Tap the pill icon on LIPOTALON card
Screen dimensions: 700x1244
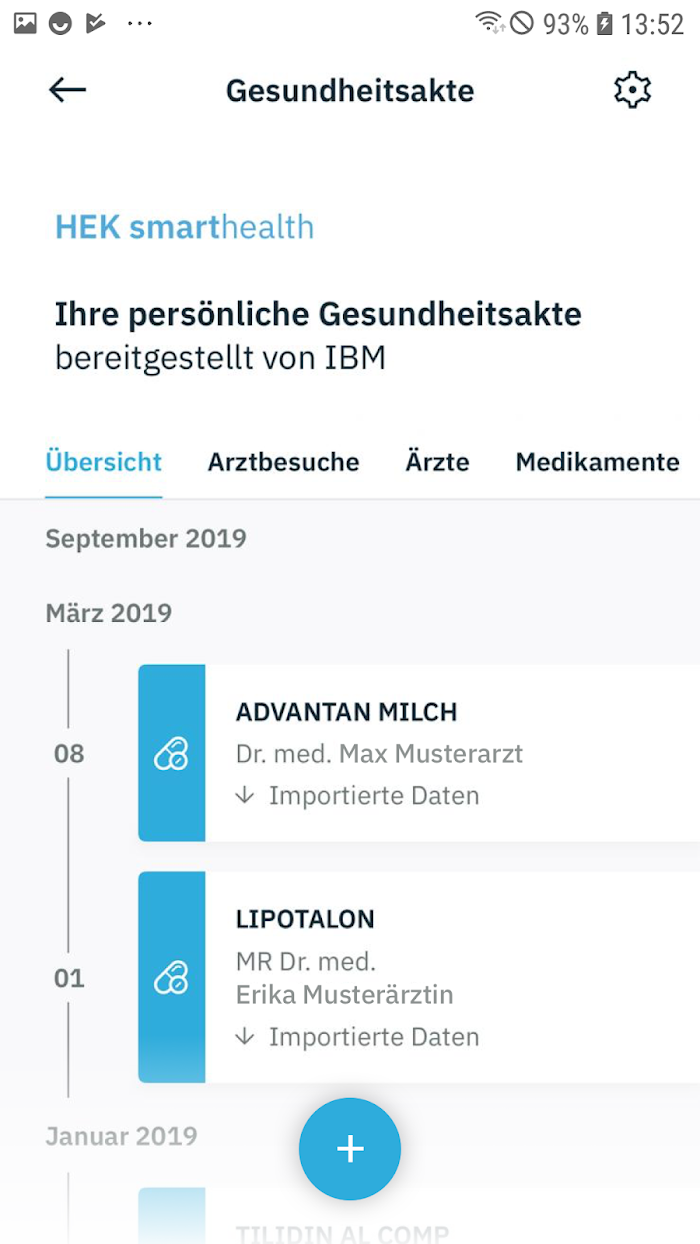tap(171, 977)
